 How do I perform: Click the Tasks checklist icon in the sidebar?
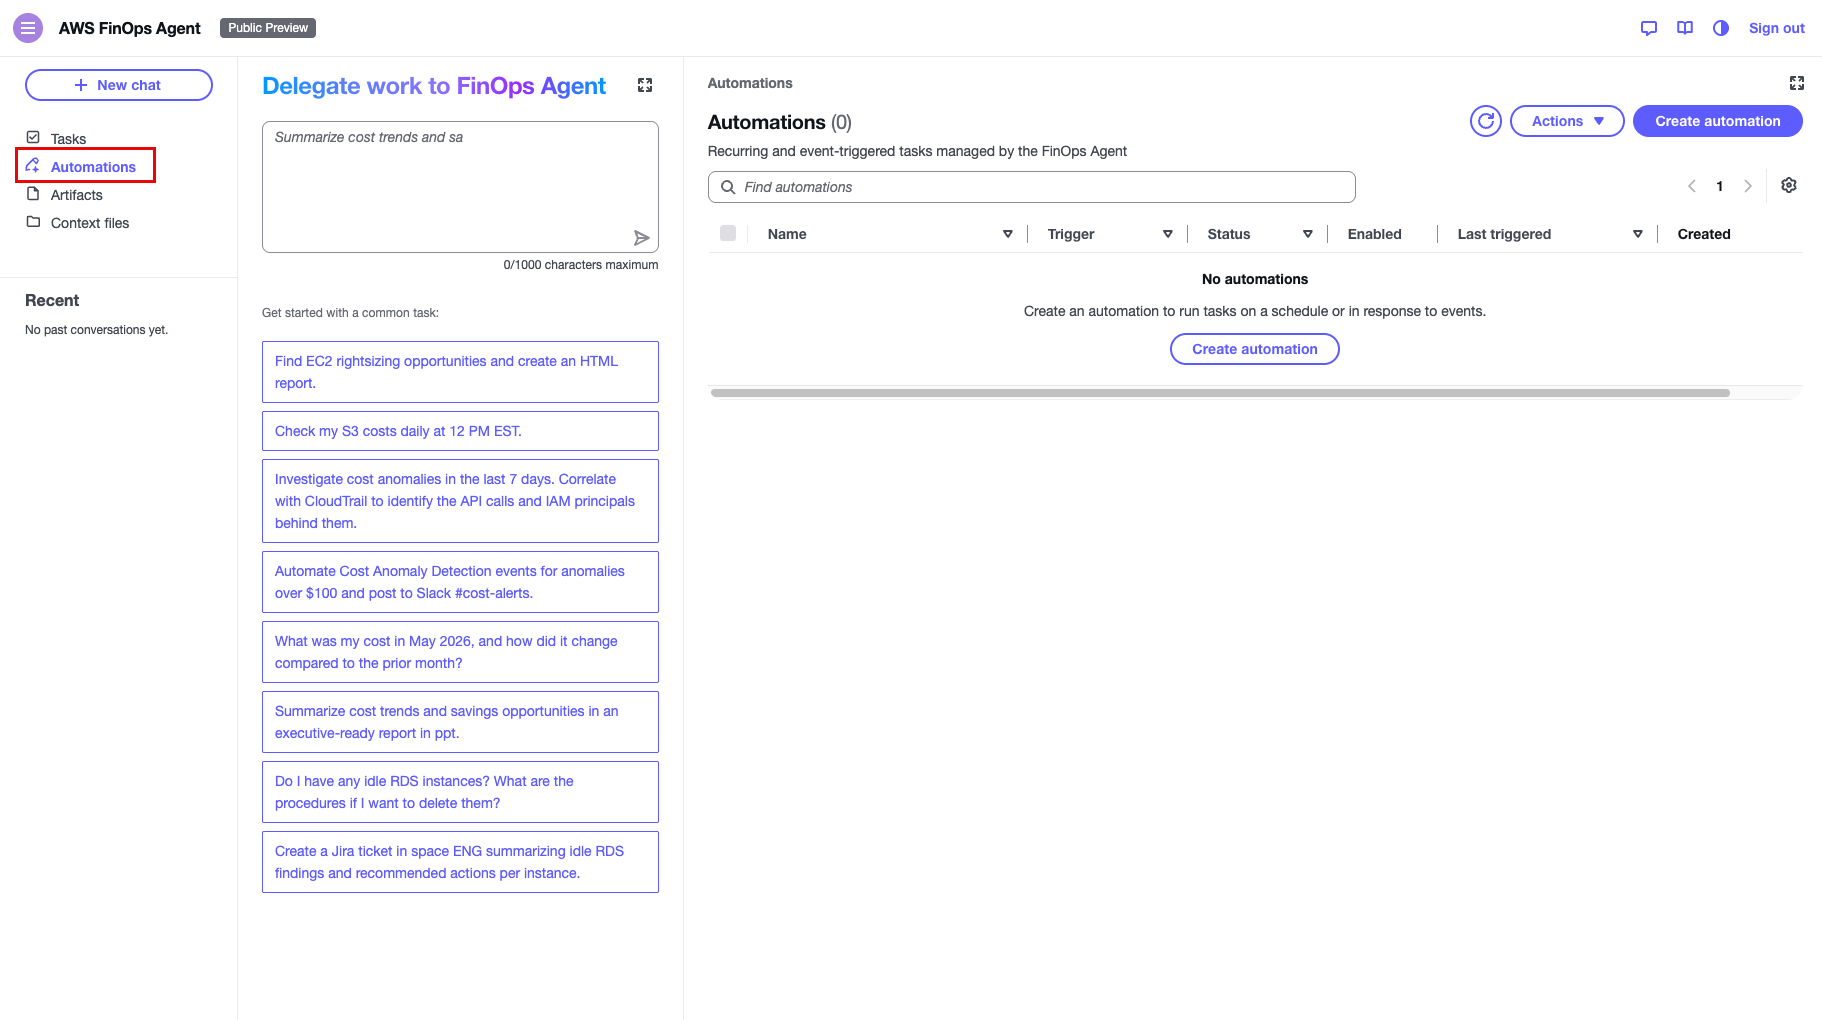pyautogui.click(x=33, y=137)
